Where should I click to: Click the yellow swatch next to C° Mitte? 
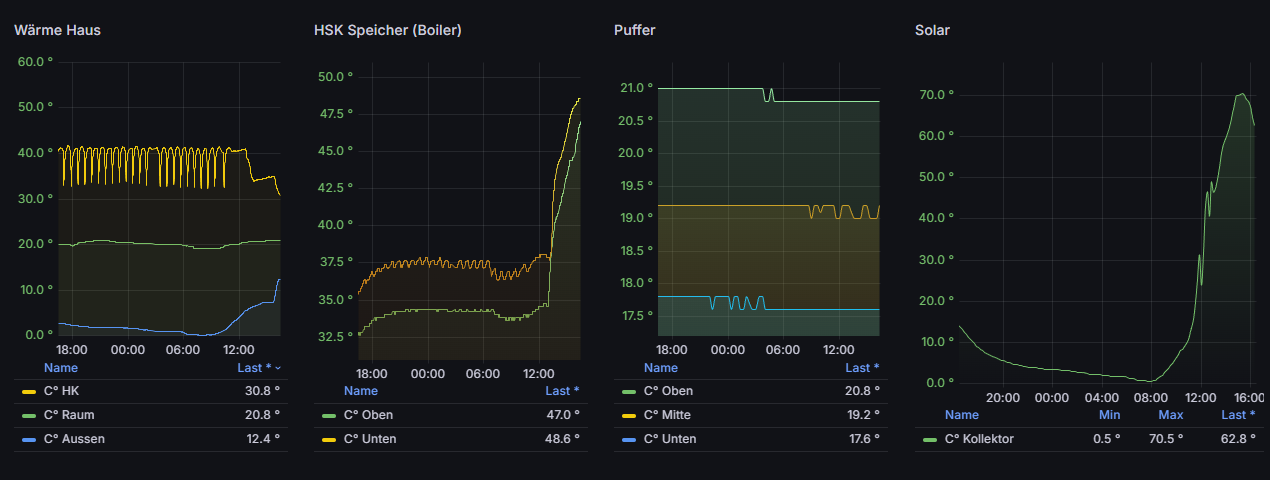(629, 415)
